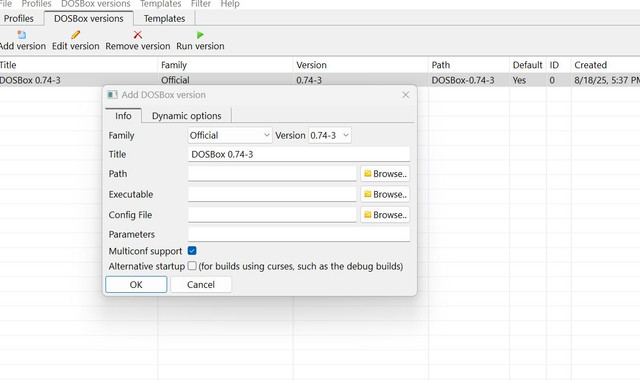Toggle the Multiconf support checkbox
This screenshot has height=381, width=640.
click(x=192, y=250)
